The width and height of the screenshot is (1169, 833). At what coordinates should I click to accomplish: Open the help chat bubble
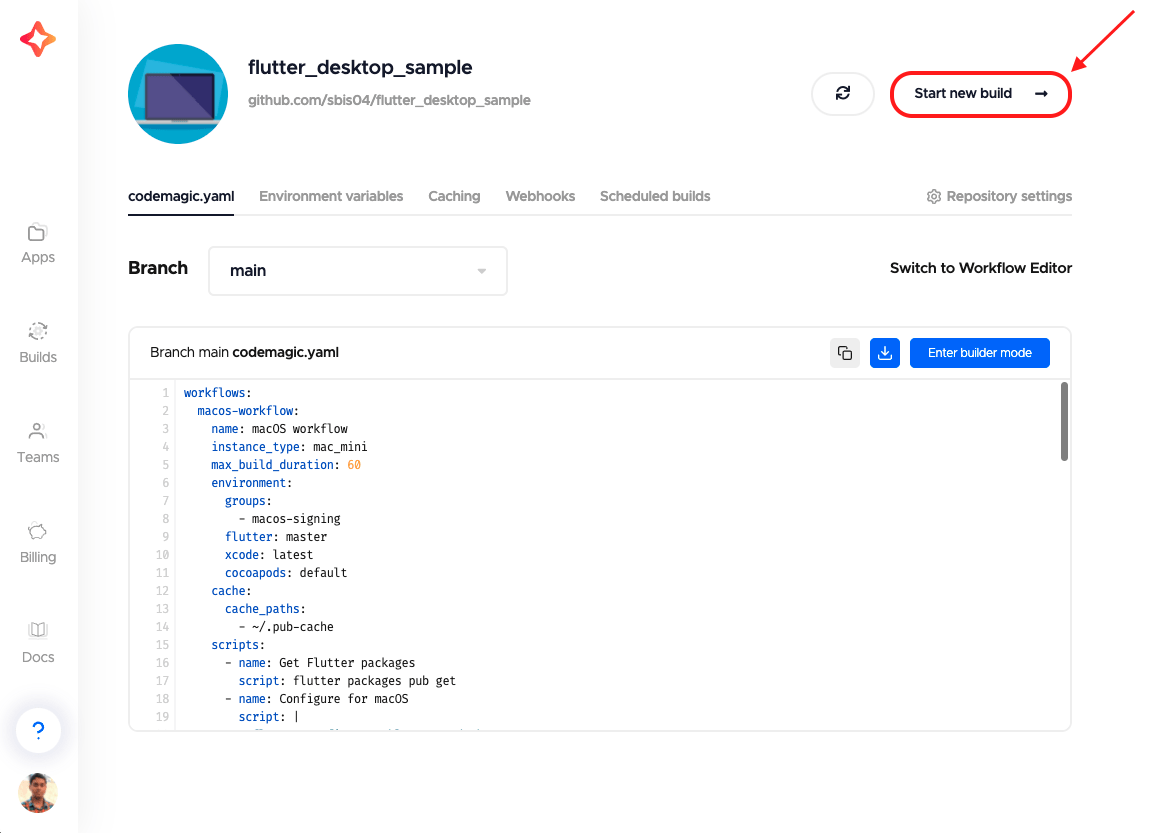(x=37, y=730)
